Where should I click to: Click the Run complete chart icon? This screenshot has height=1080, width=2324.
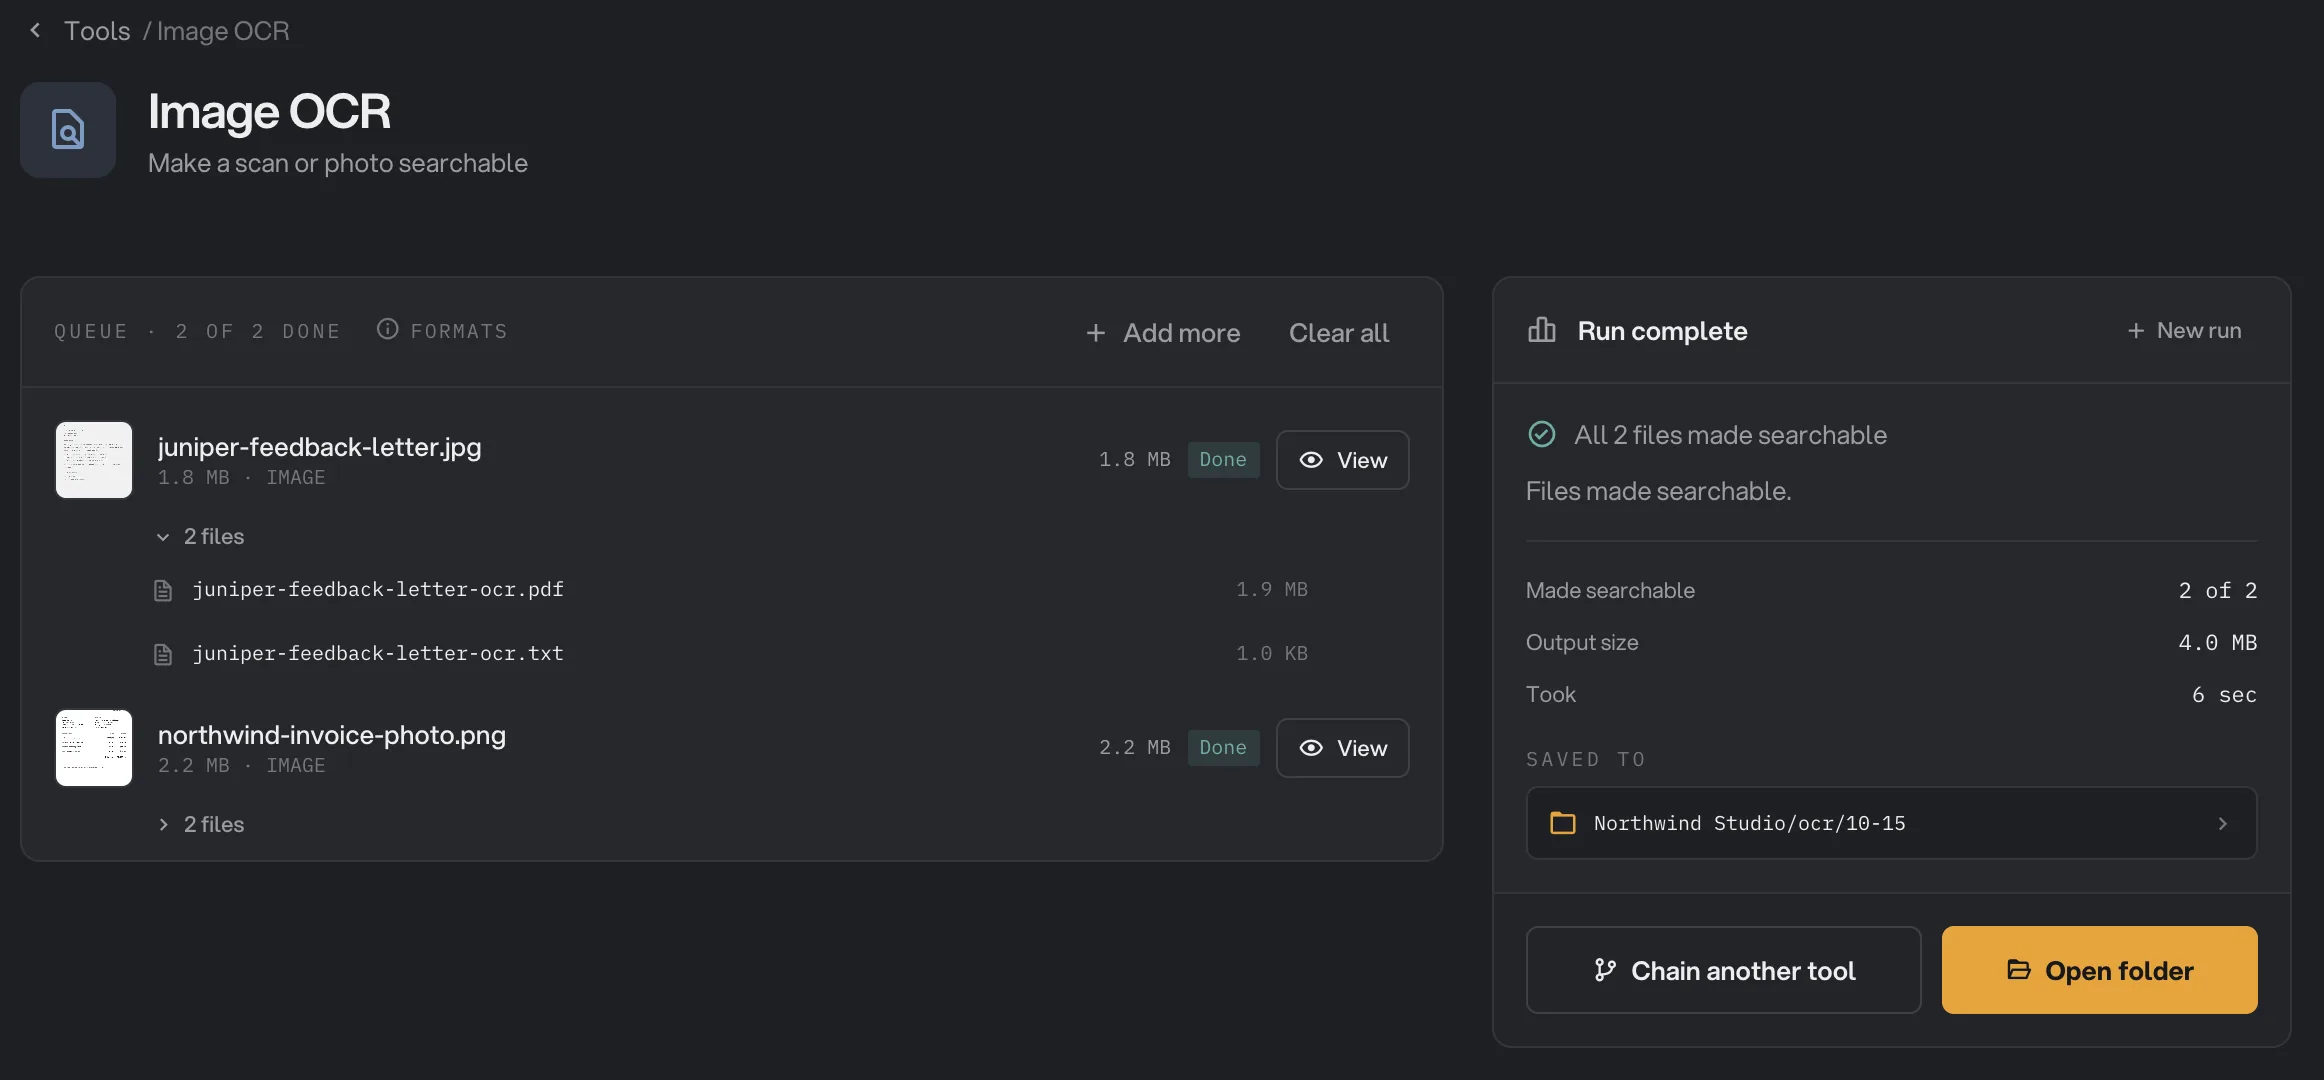(x=1542, y=330)
